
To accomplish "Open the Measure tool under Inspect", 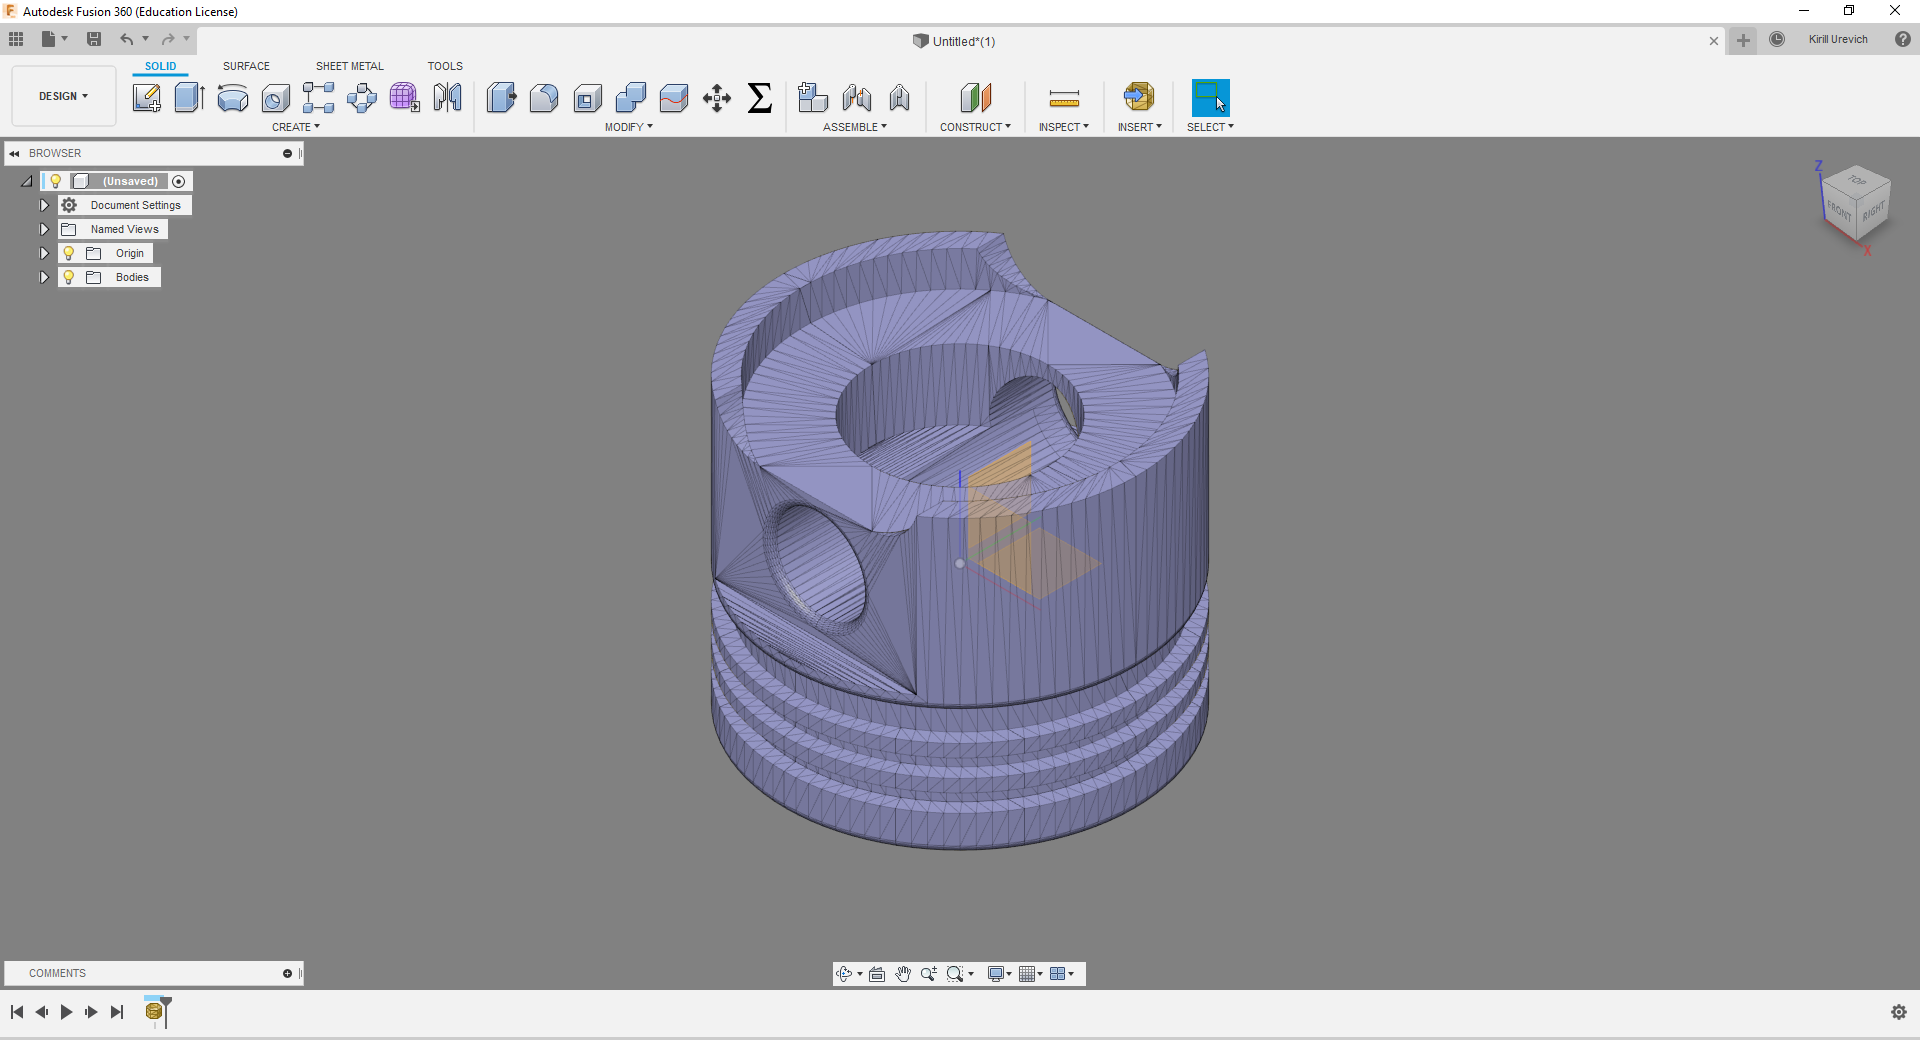I will click(1064, 97).
